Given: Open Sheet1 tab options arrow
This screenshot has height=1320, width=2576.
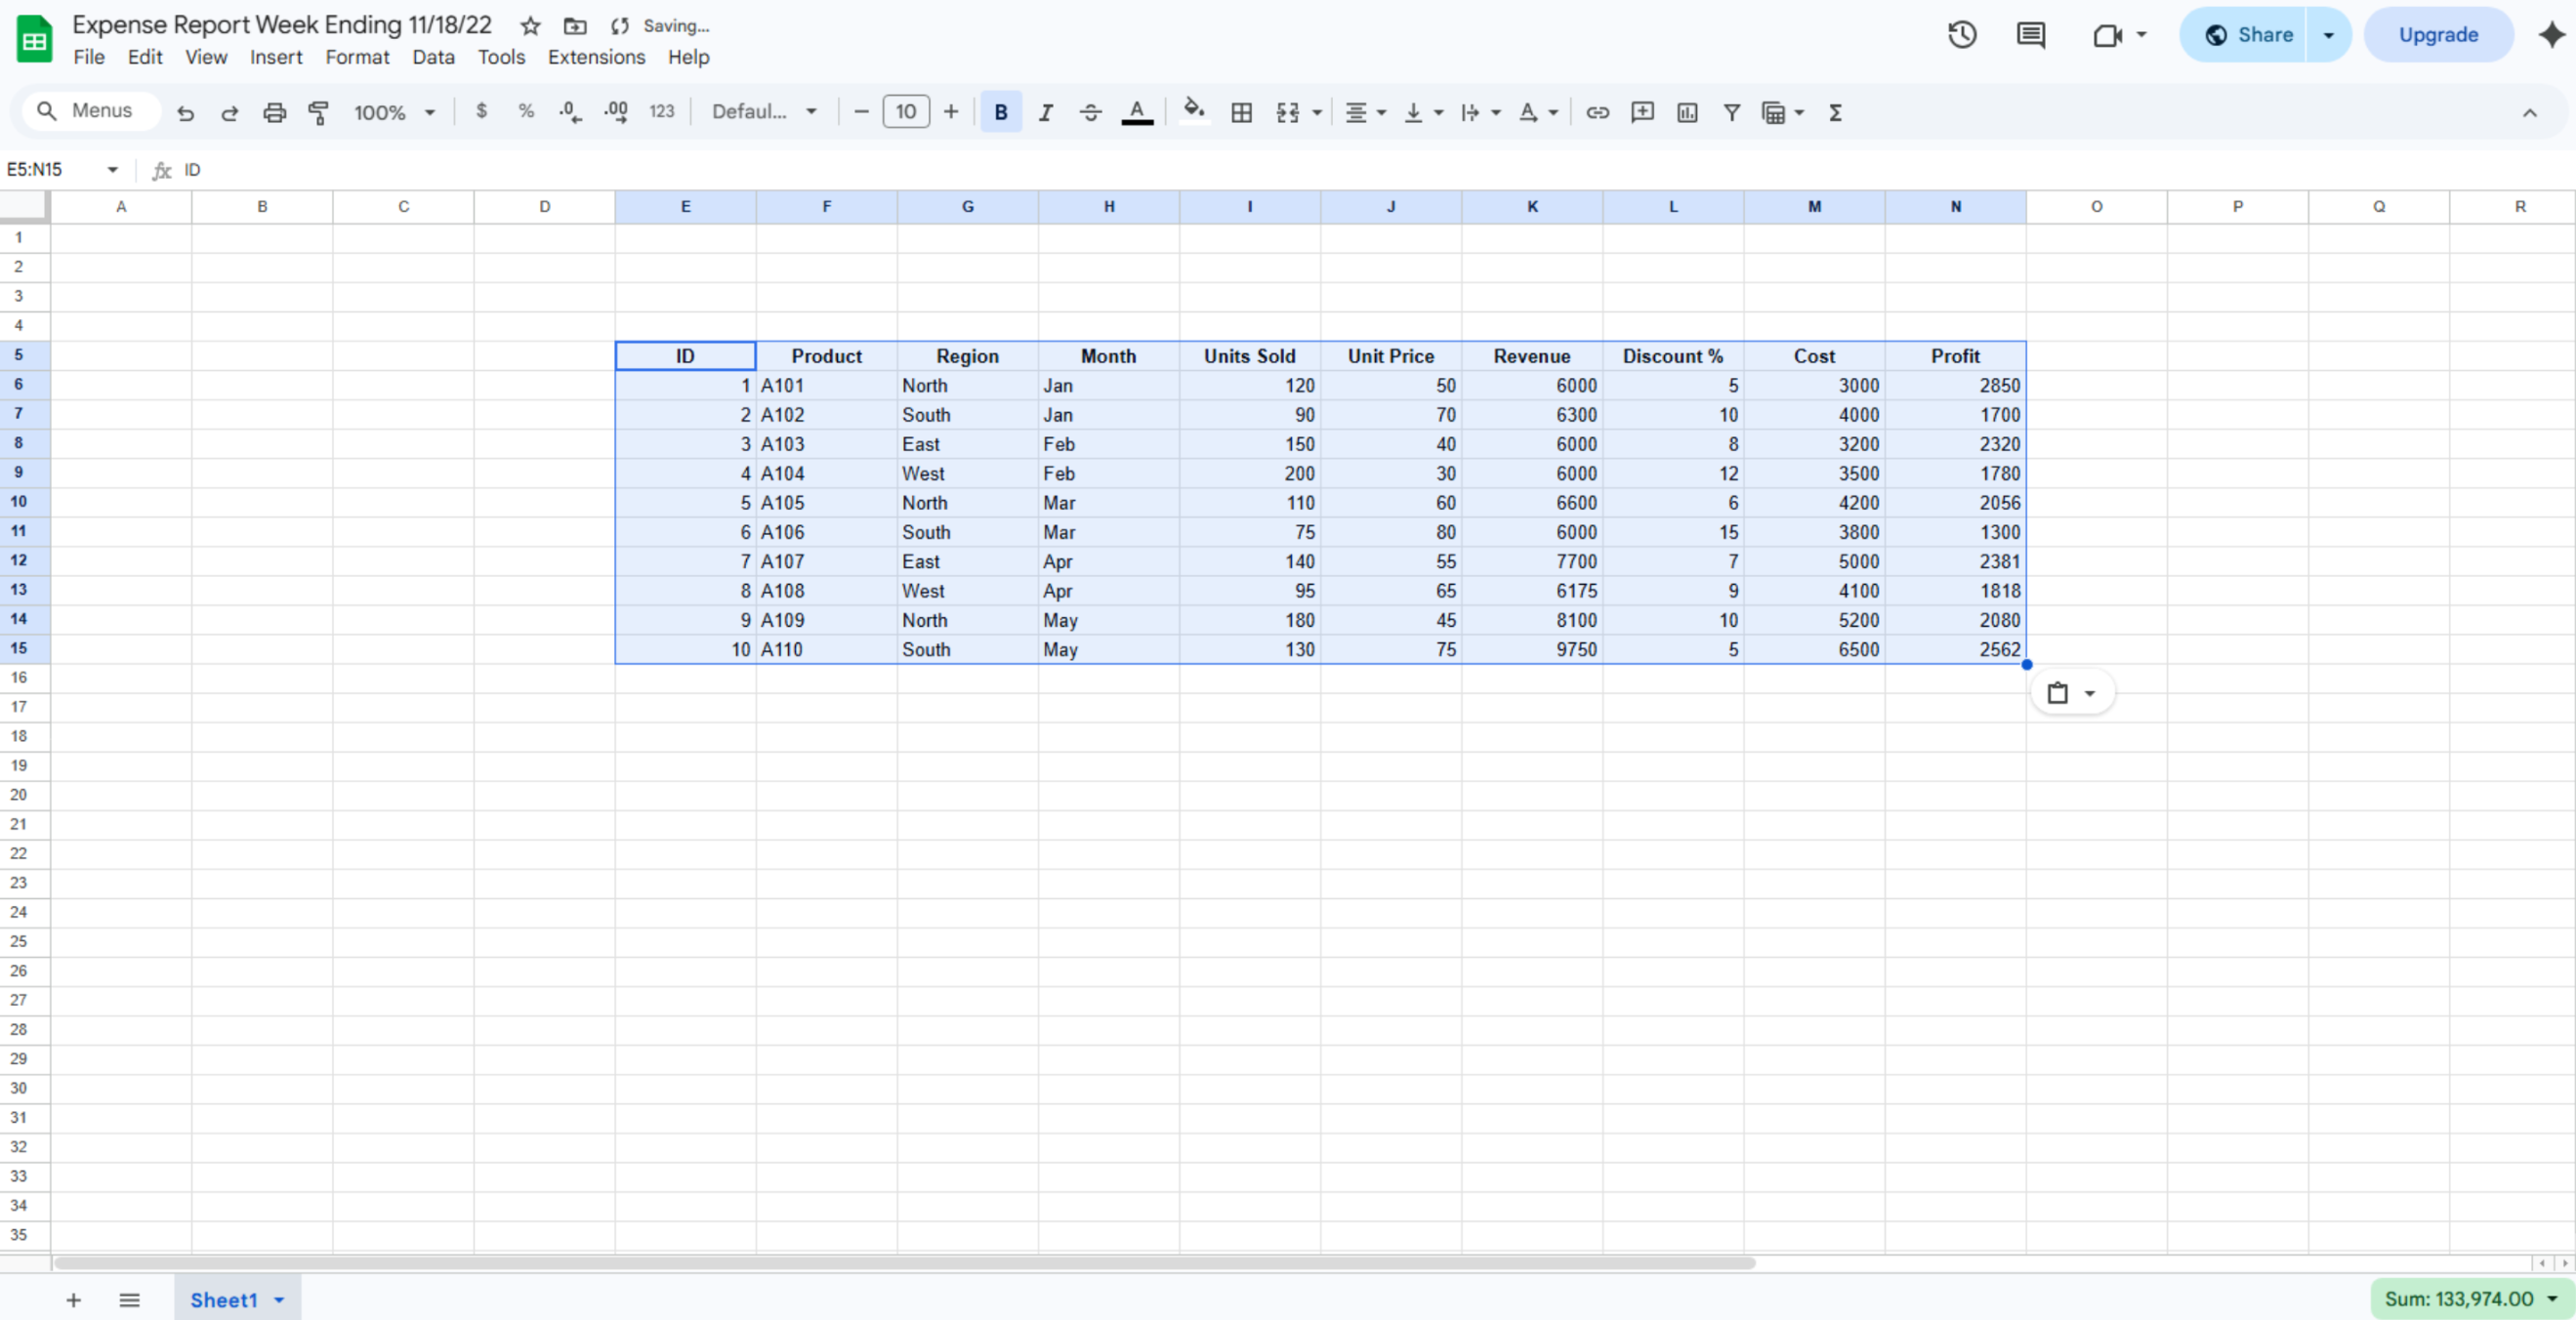Looking at the screenshot, I should [x=279, y=1300].
